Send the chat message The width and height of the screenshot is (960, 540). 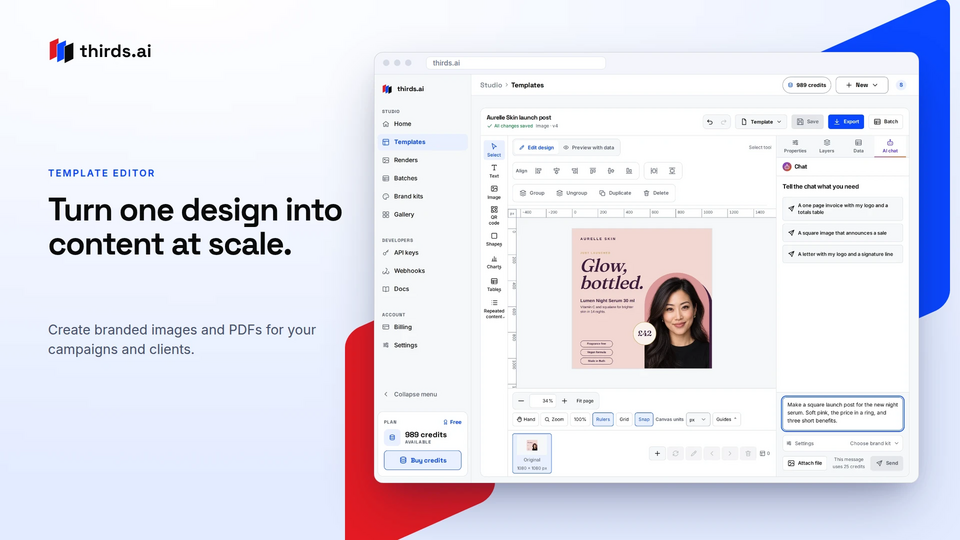887,463
